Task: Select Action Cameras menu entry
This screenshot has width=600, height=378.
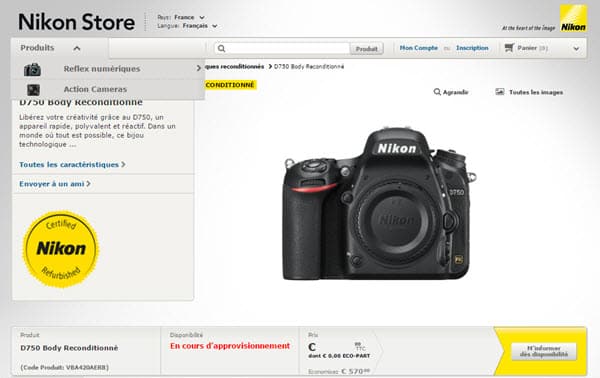Action: pyautogui.click(x=95, y=89)
